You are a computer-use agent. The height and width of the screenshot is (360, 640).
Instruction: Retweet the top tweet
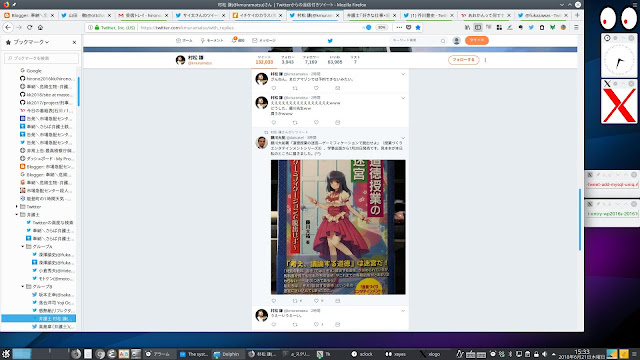[x=295, y=88]
